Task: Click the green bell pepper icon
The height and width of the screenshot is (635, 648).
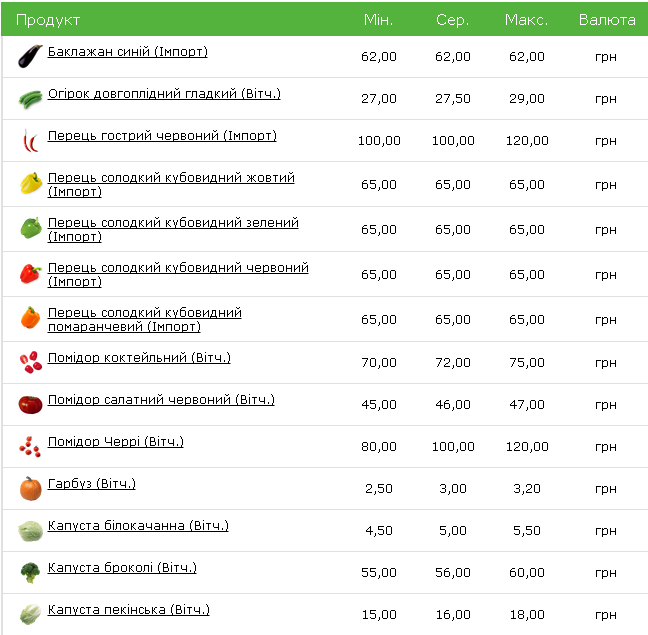Action: pos(31,228)
